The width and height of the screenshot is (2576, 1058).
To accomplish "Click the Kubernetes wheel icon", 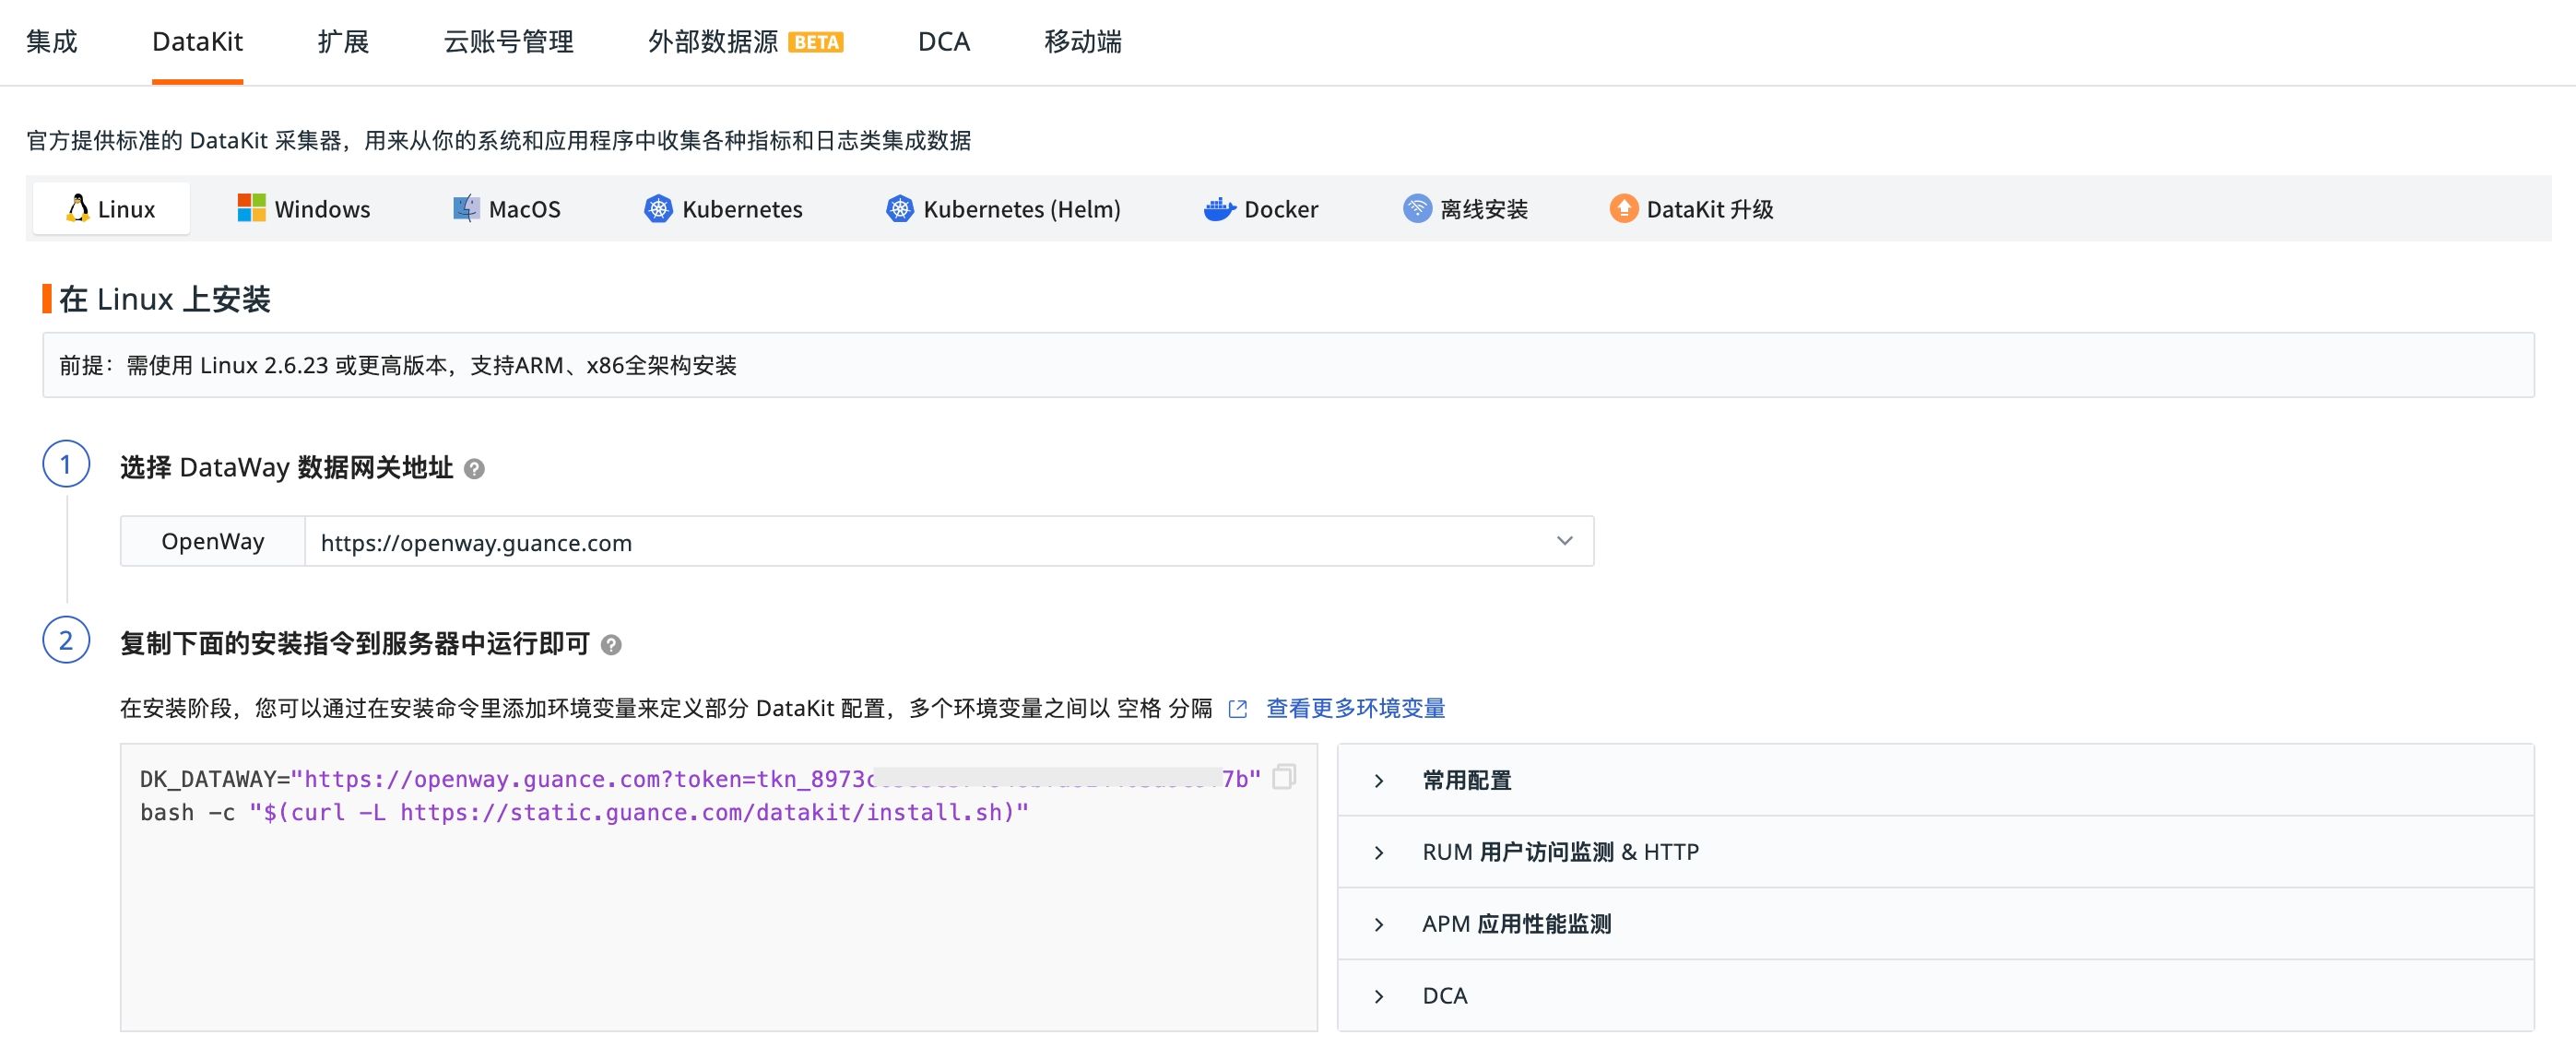I will [658, 208].
